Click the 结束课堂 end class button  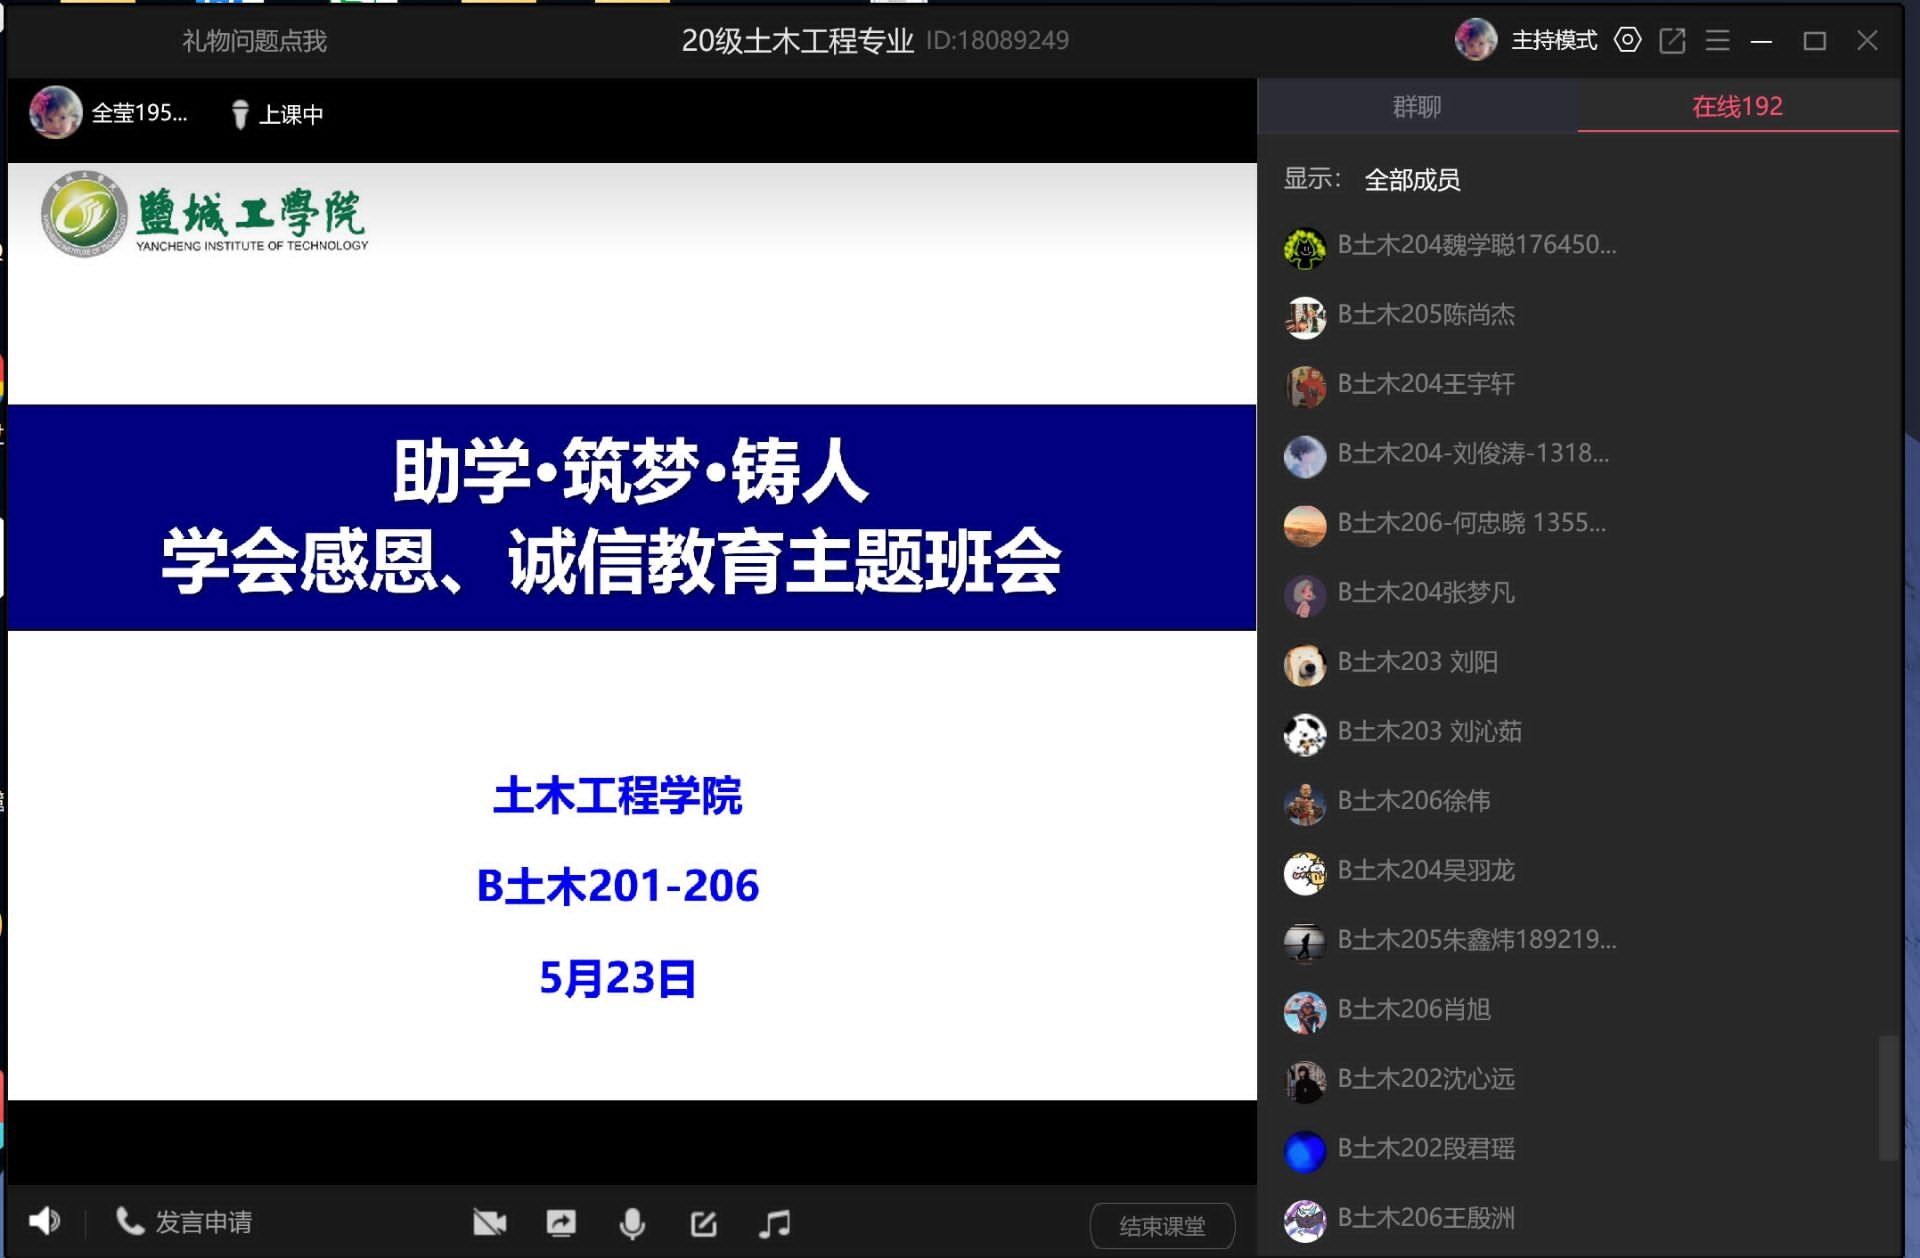tap(1162, 1226)
